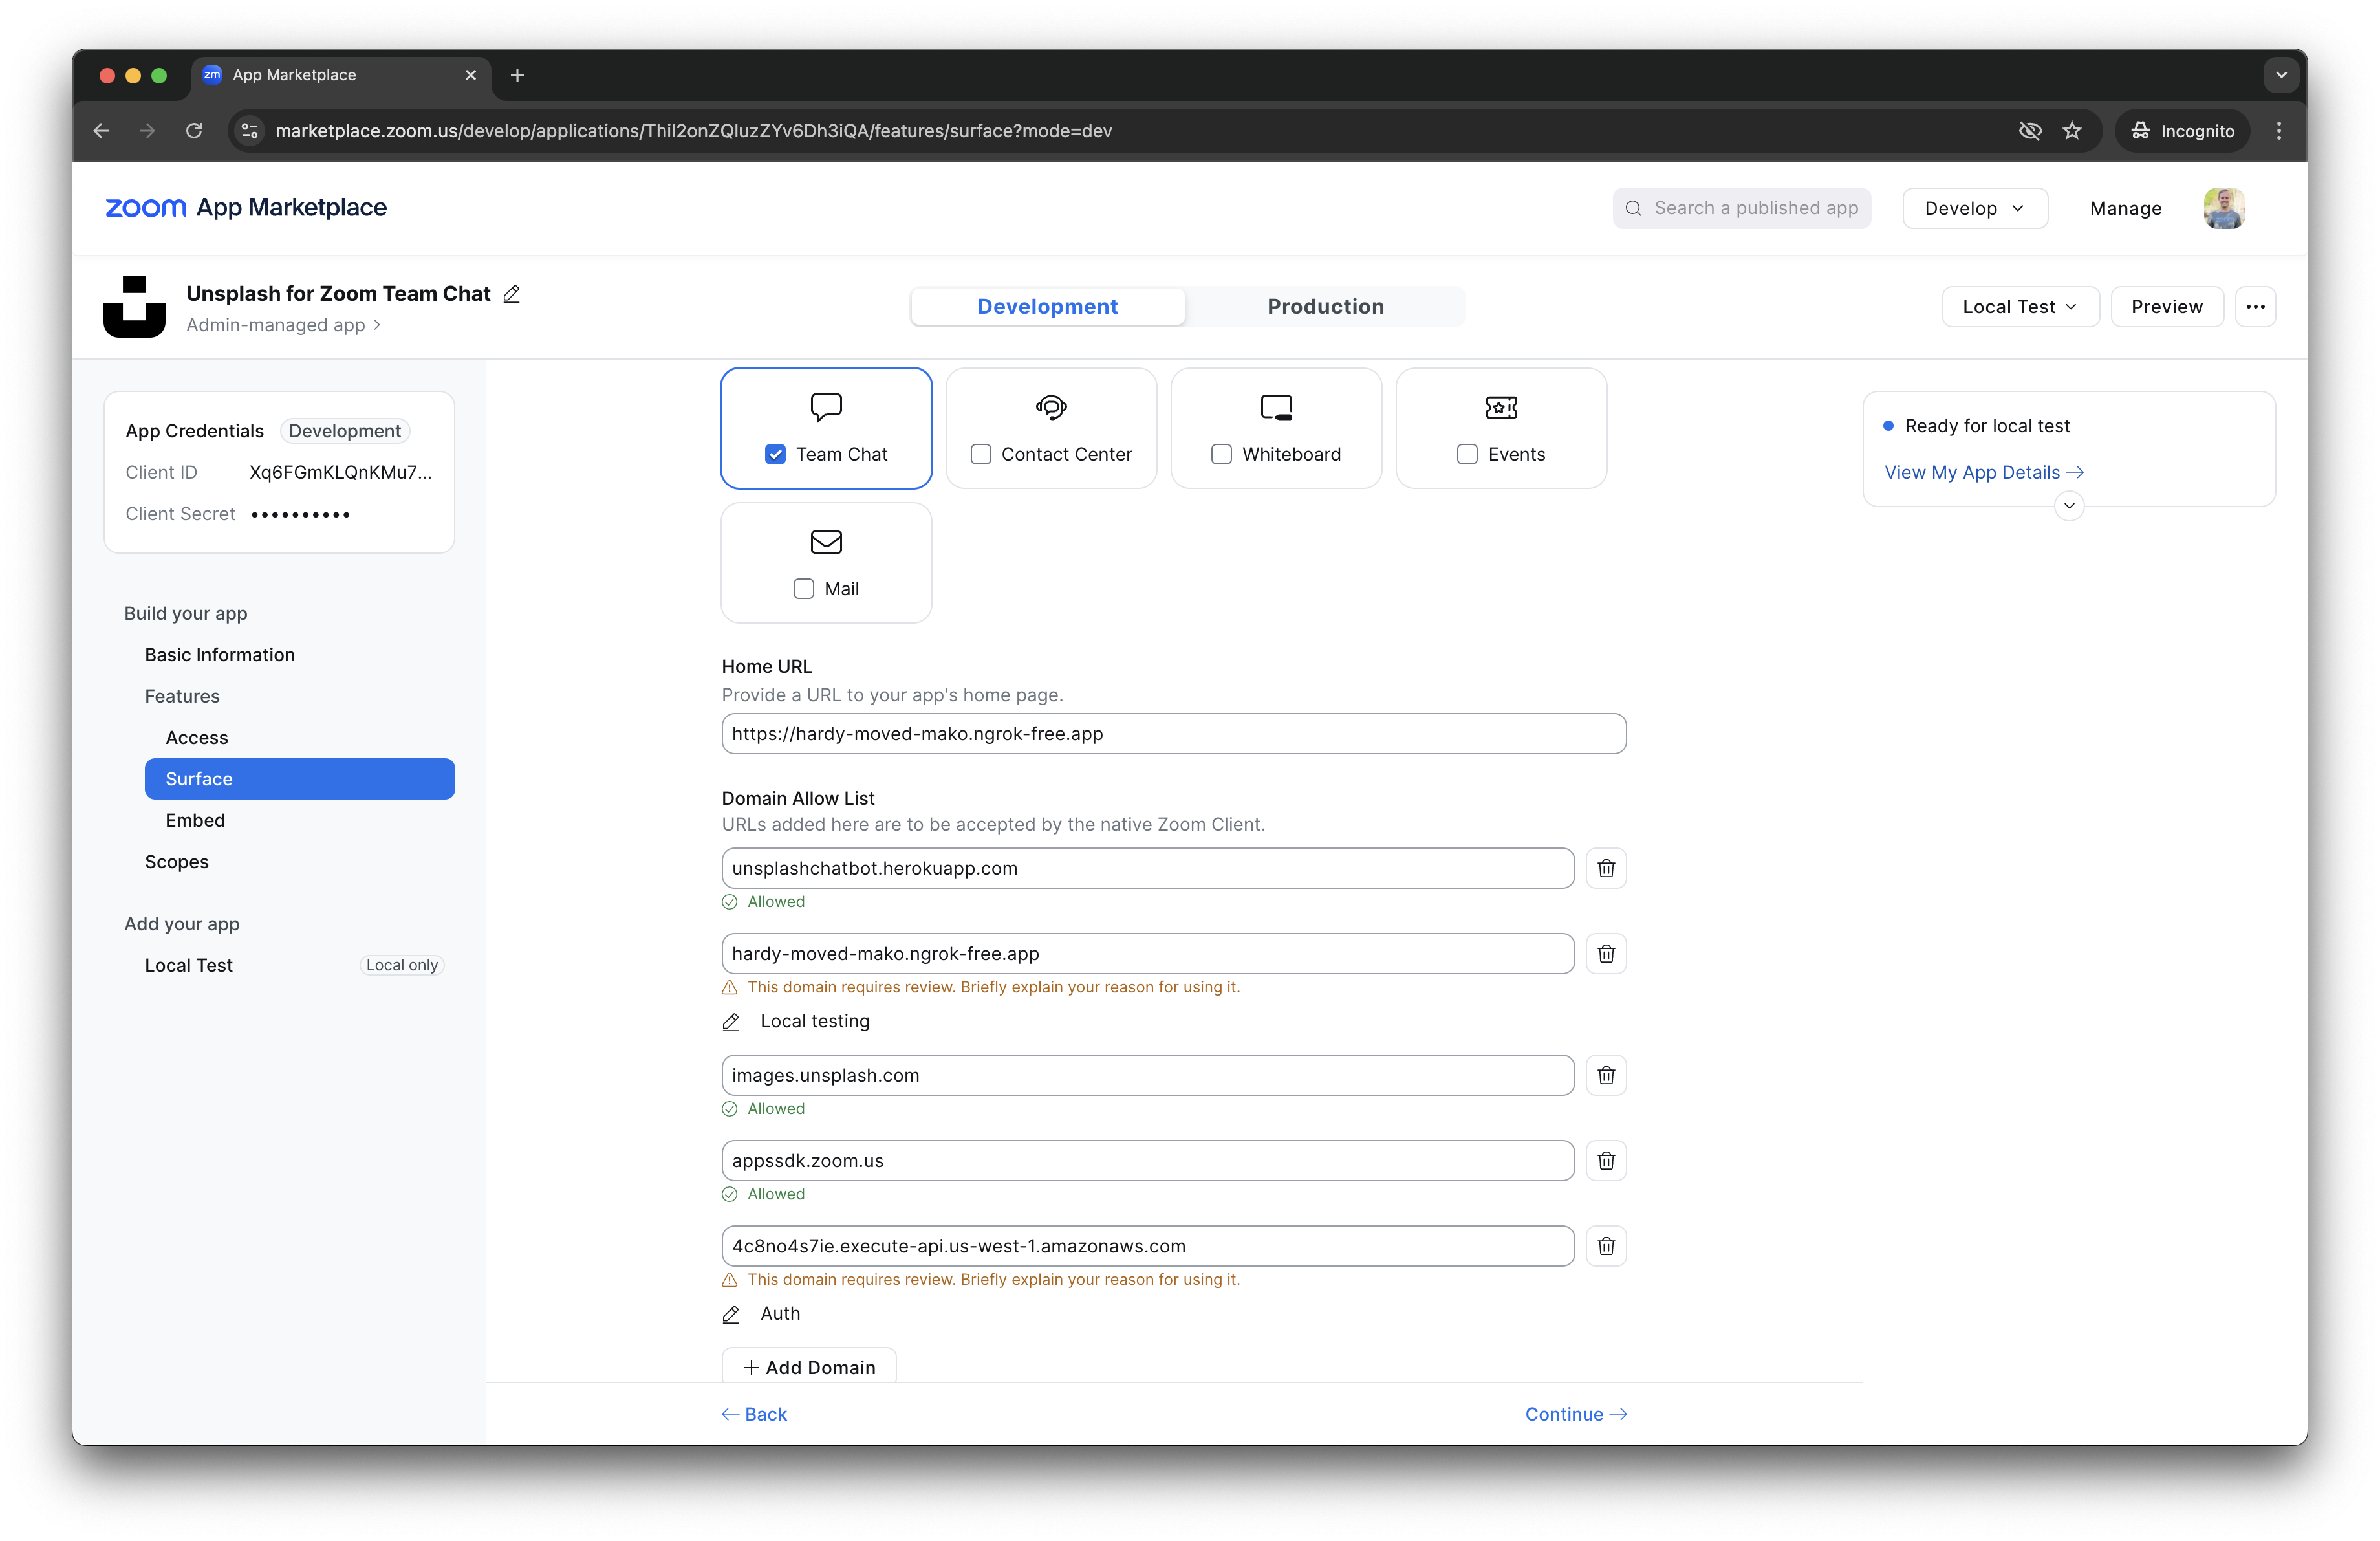Check the Mail surface checkbox
Screen dimensions: 2380x1541
click(804, 589)
